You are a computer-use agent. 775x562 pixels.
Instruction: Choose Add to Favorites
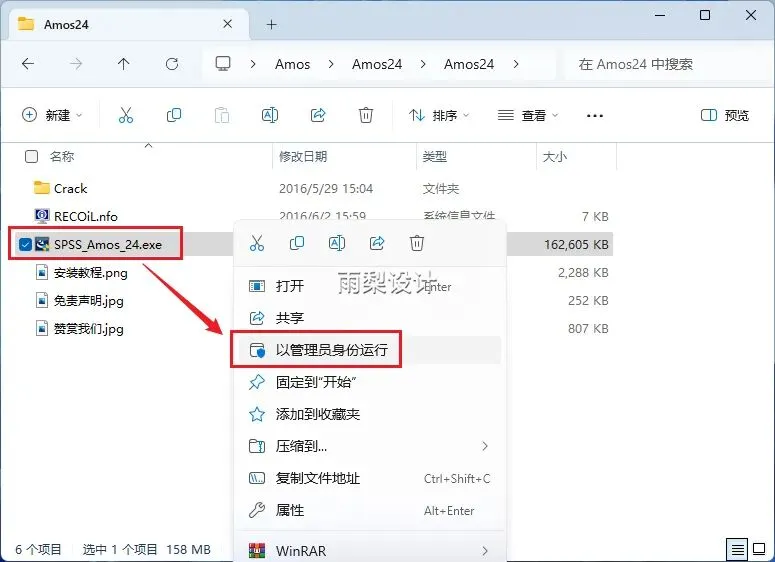click(x=368, y=414)
